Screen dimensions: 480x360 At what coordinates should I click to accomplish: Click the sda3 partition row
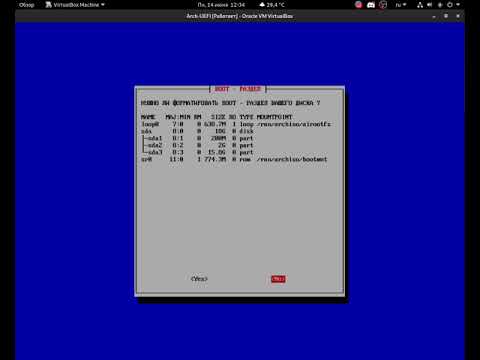[198, 152]
